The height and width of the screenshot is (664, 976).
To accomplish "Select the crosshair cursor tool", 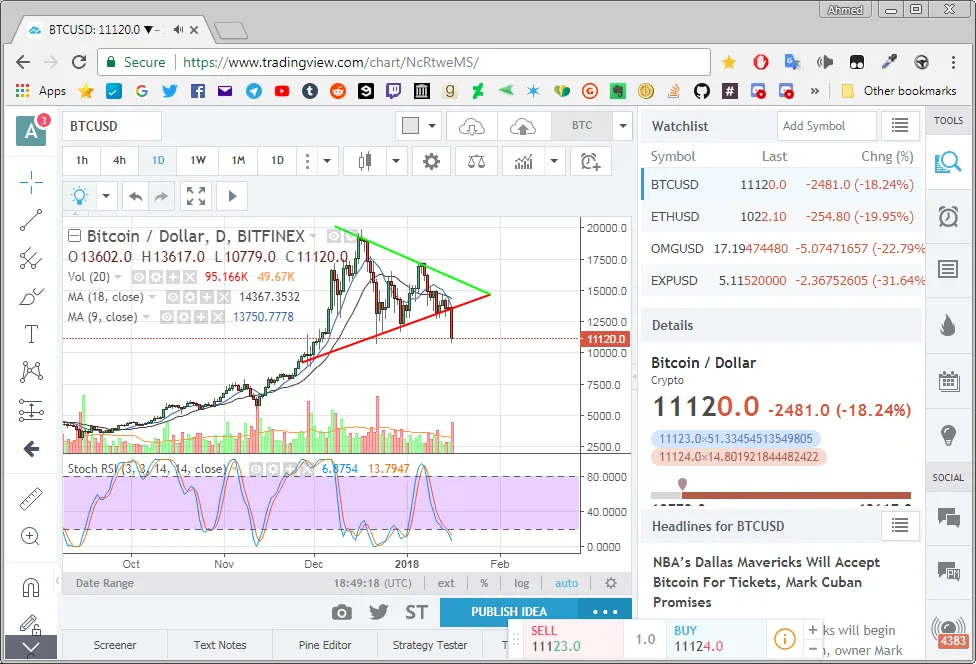I will tap(30, 182).
